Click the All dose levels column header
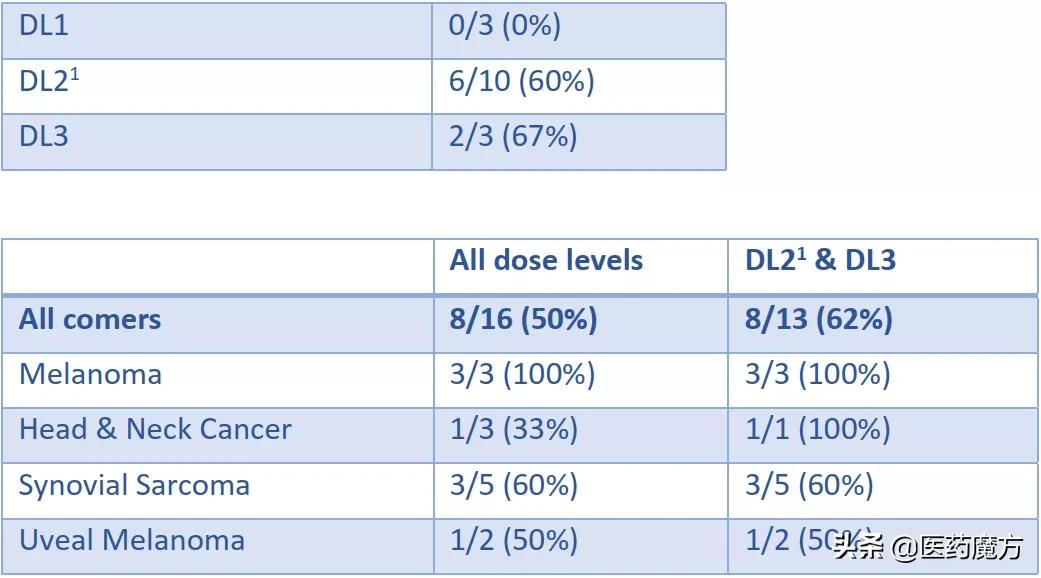The image size is (1041, 578). tap(546, 261)
